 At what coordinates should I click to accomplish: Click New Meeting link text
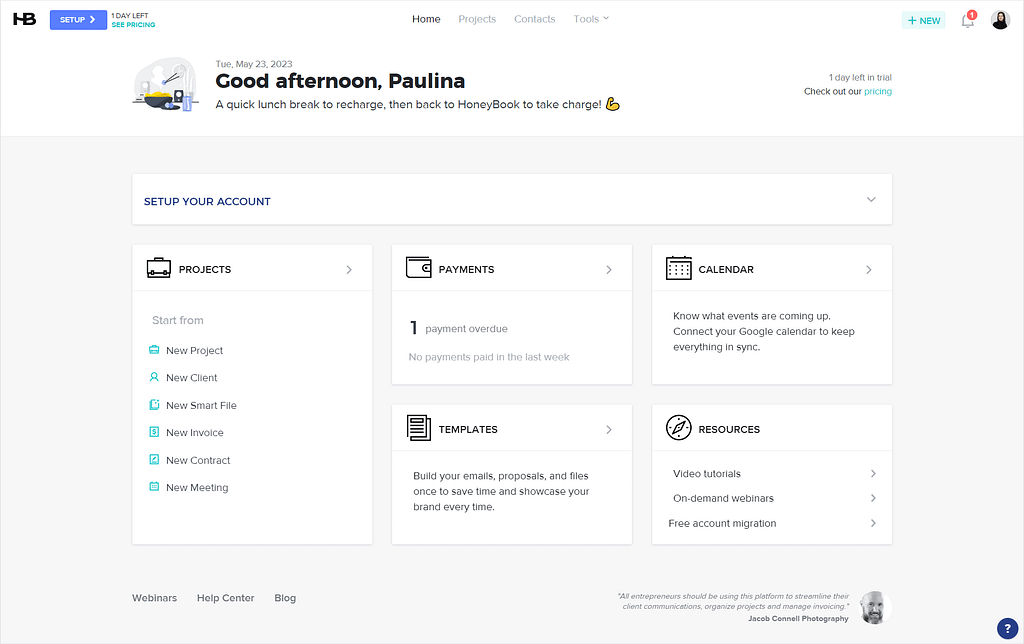point(197,488)
